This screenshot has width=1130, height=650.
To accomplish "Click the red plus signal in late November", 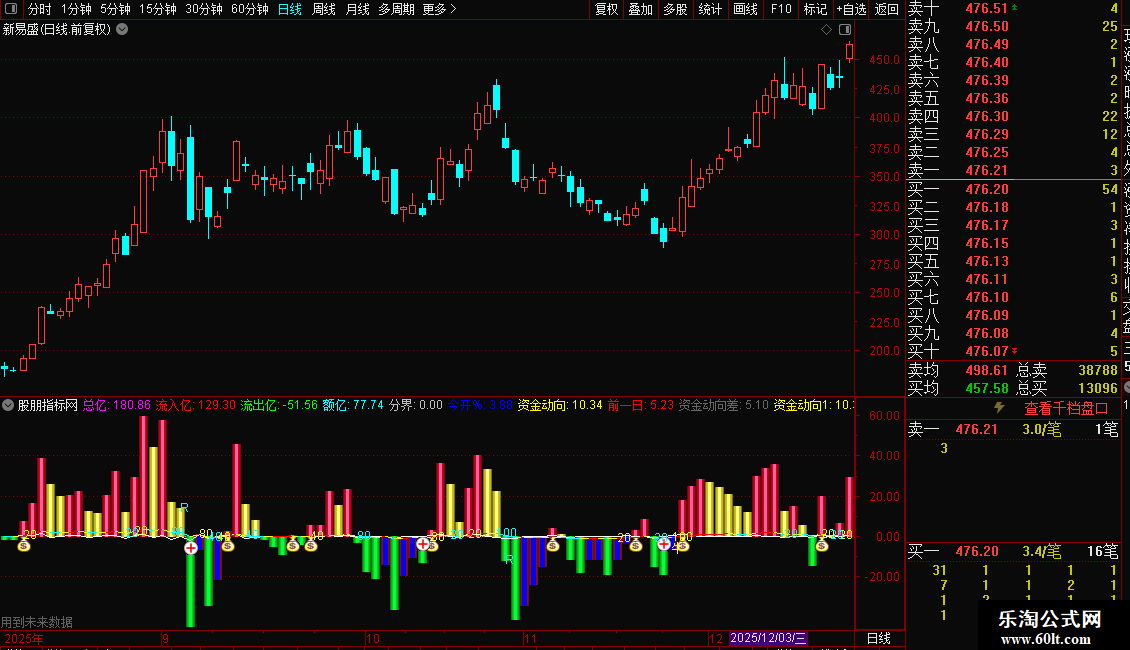I will (x=664, y=544).
